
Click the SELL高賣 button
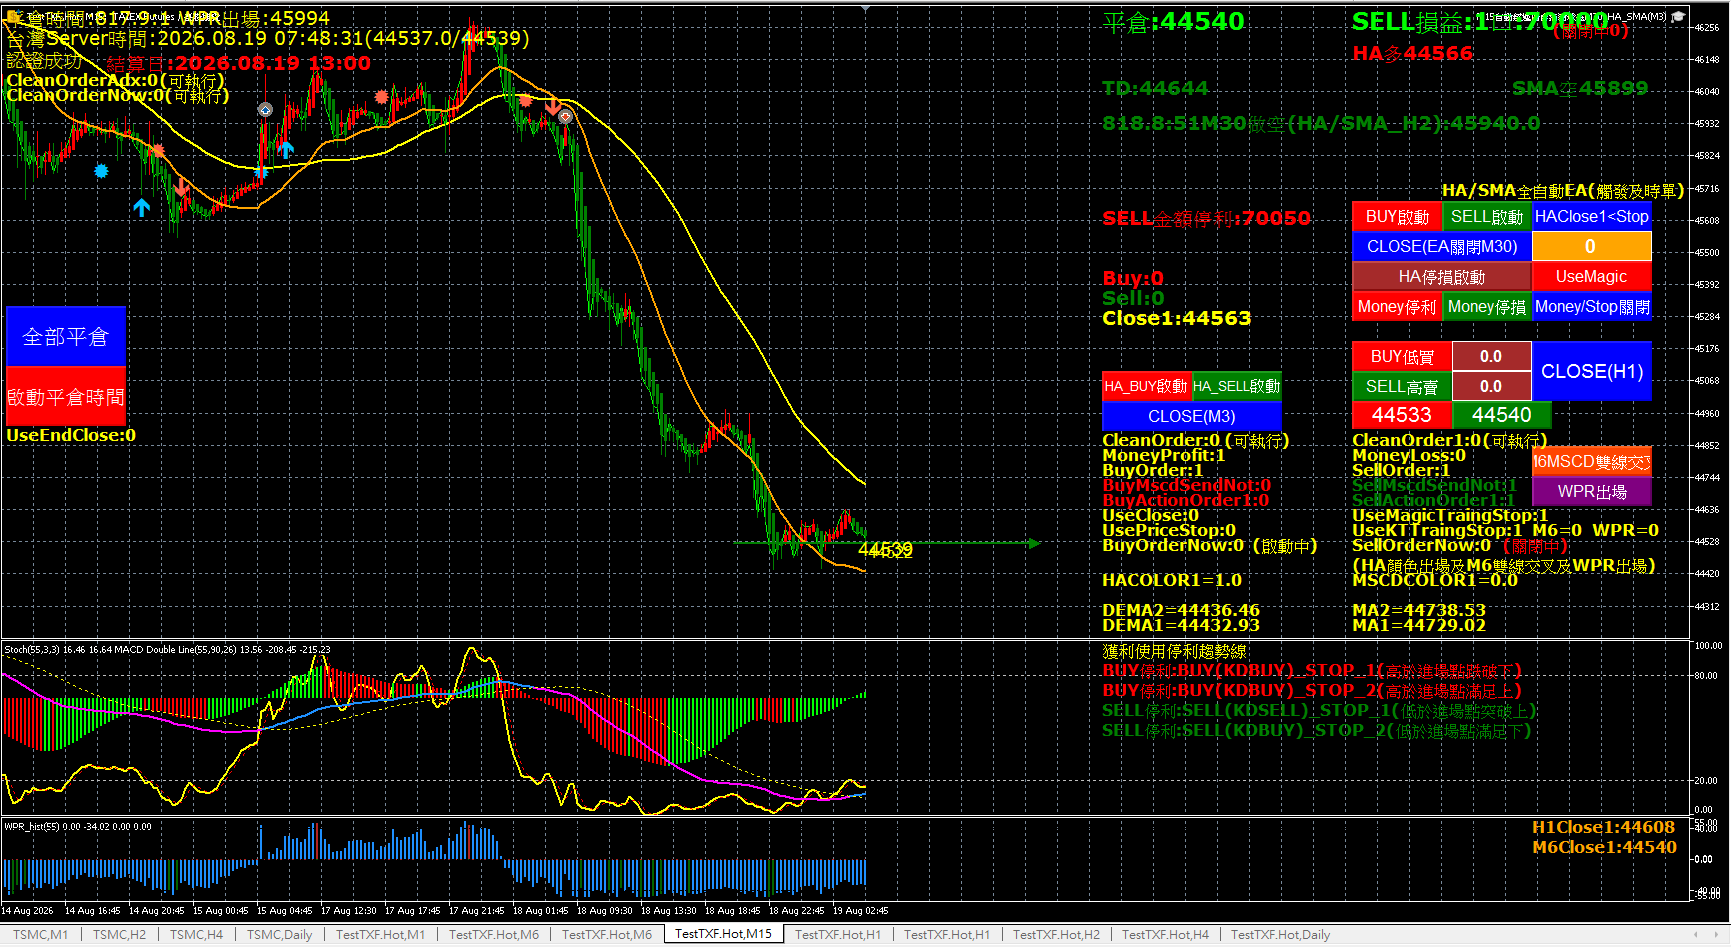(1402, 387)
